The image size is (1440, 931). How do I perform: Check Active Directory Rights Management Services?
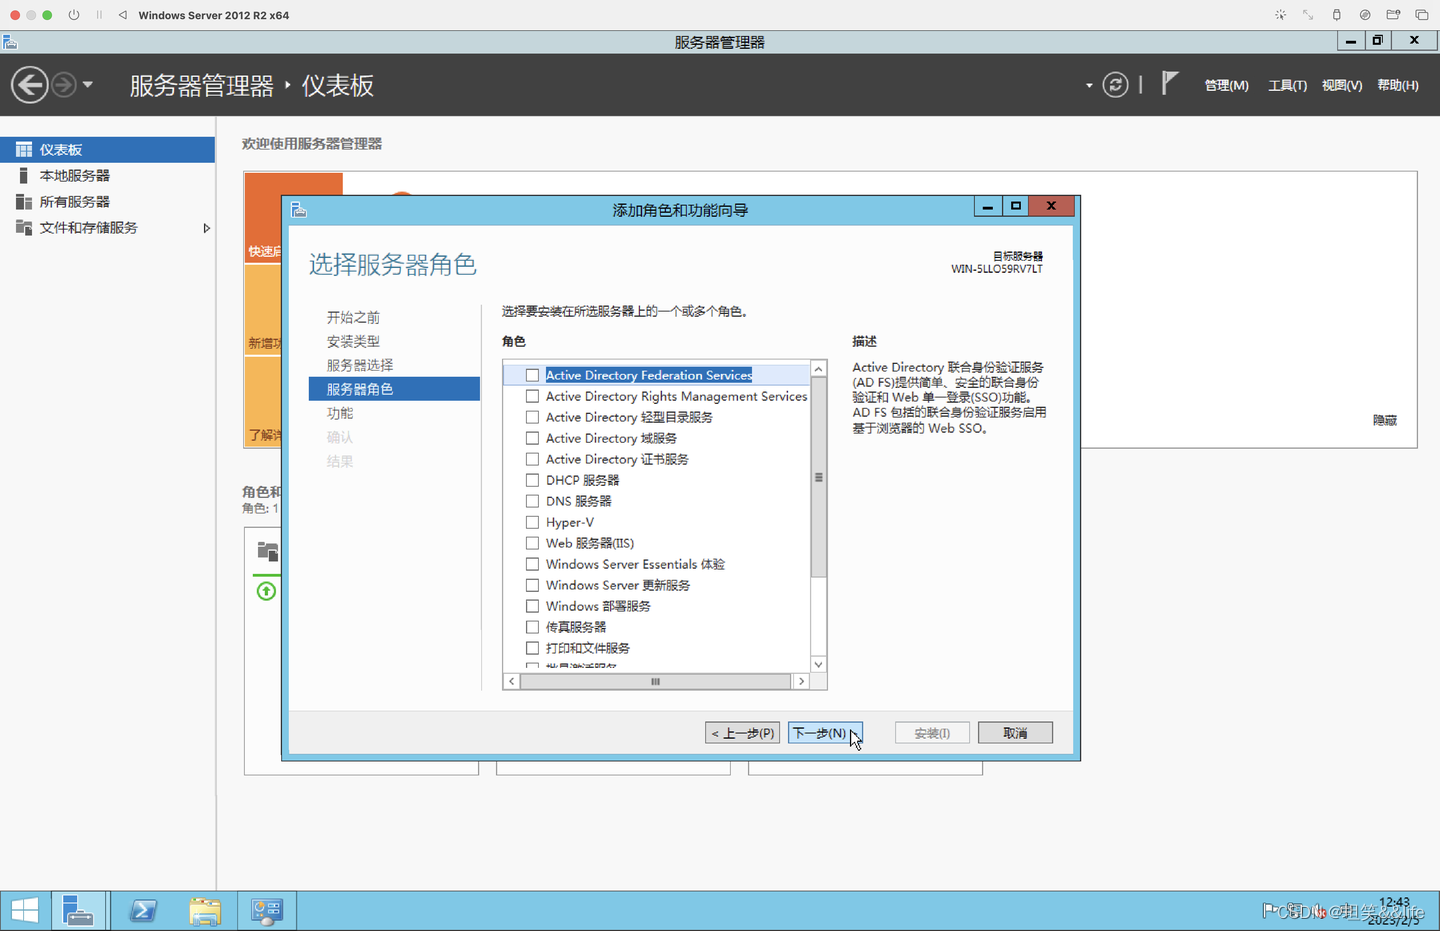tap(532, 396)
